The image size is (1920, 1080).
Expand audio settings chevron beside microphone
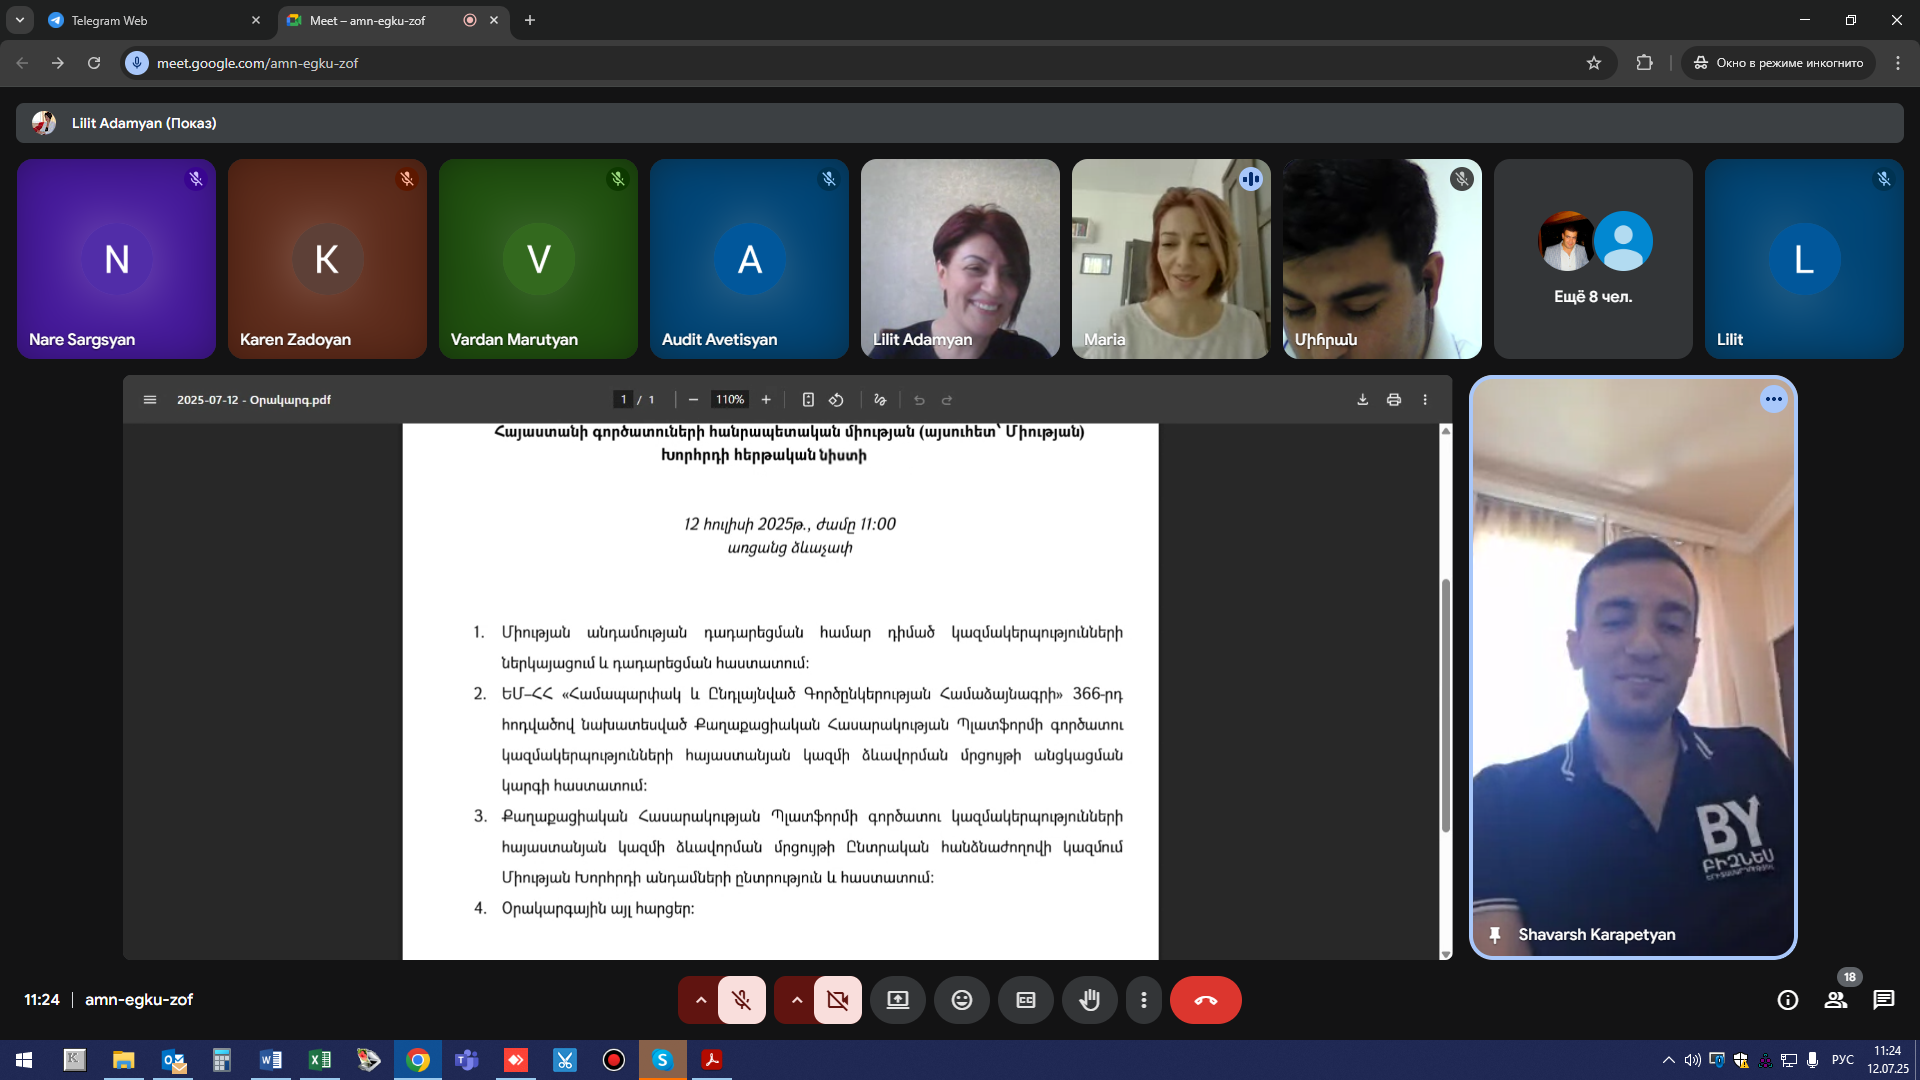tap(701, 1000)
